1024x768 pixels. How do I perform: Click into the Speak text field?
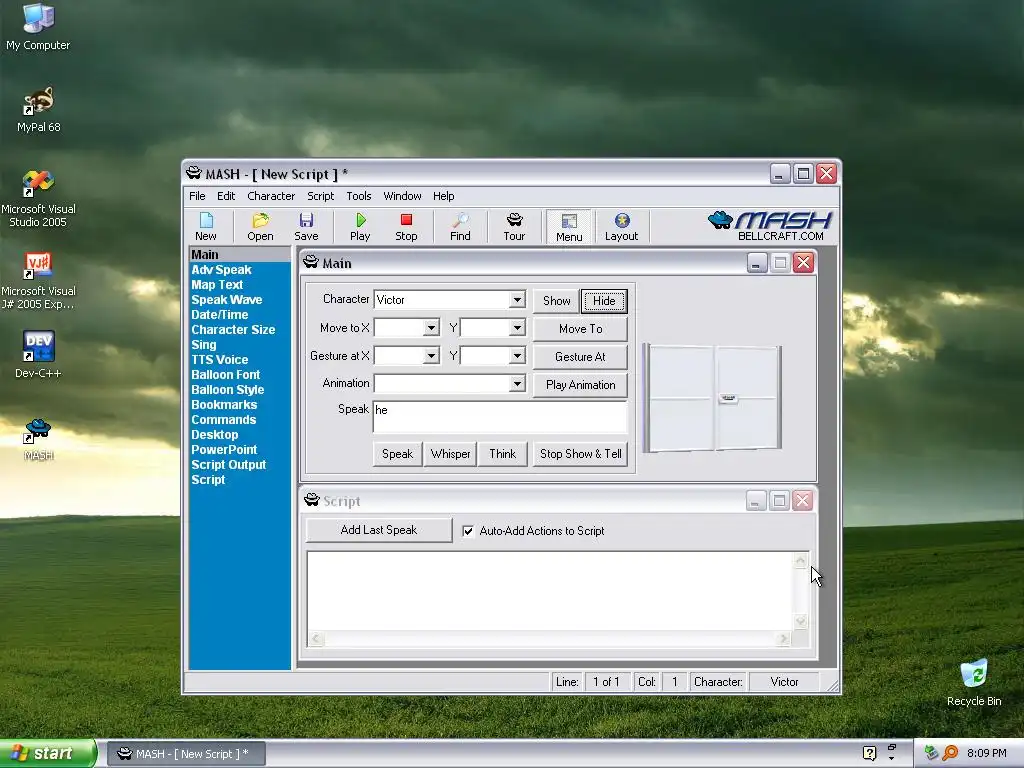coord(500,417)
